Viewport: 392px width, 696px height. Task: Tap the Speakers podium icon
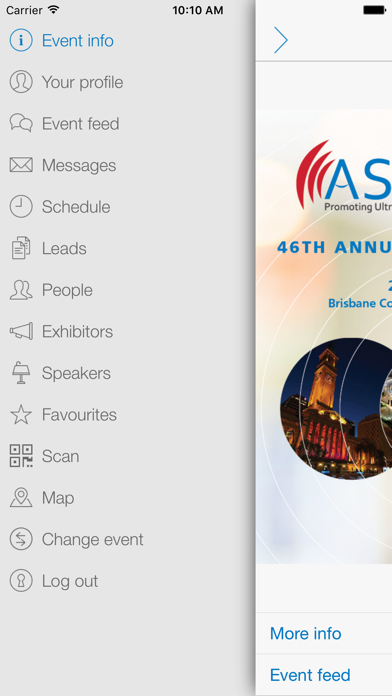21,373
